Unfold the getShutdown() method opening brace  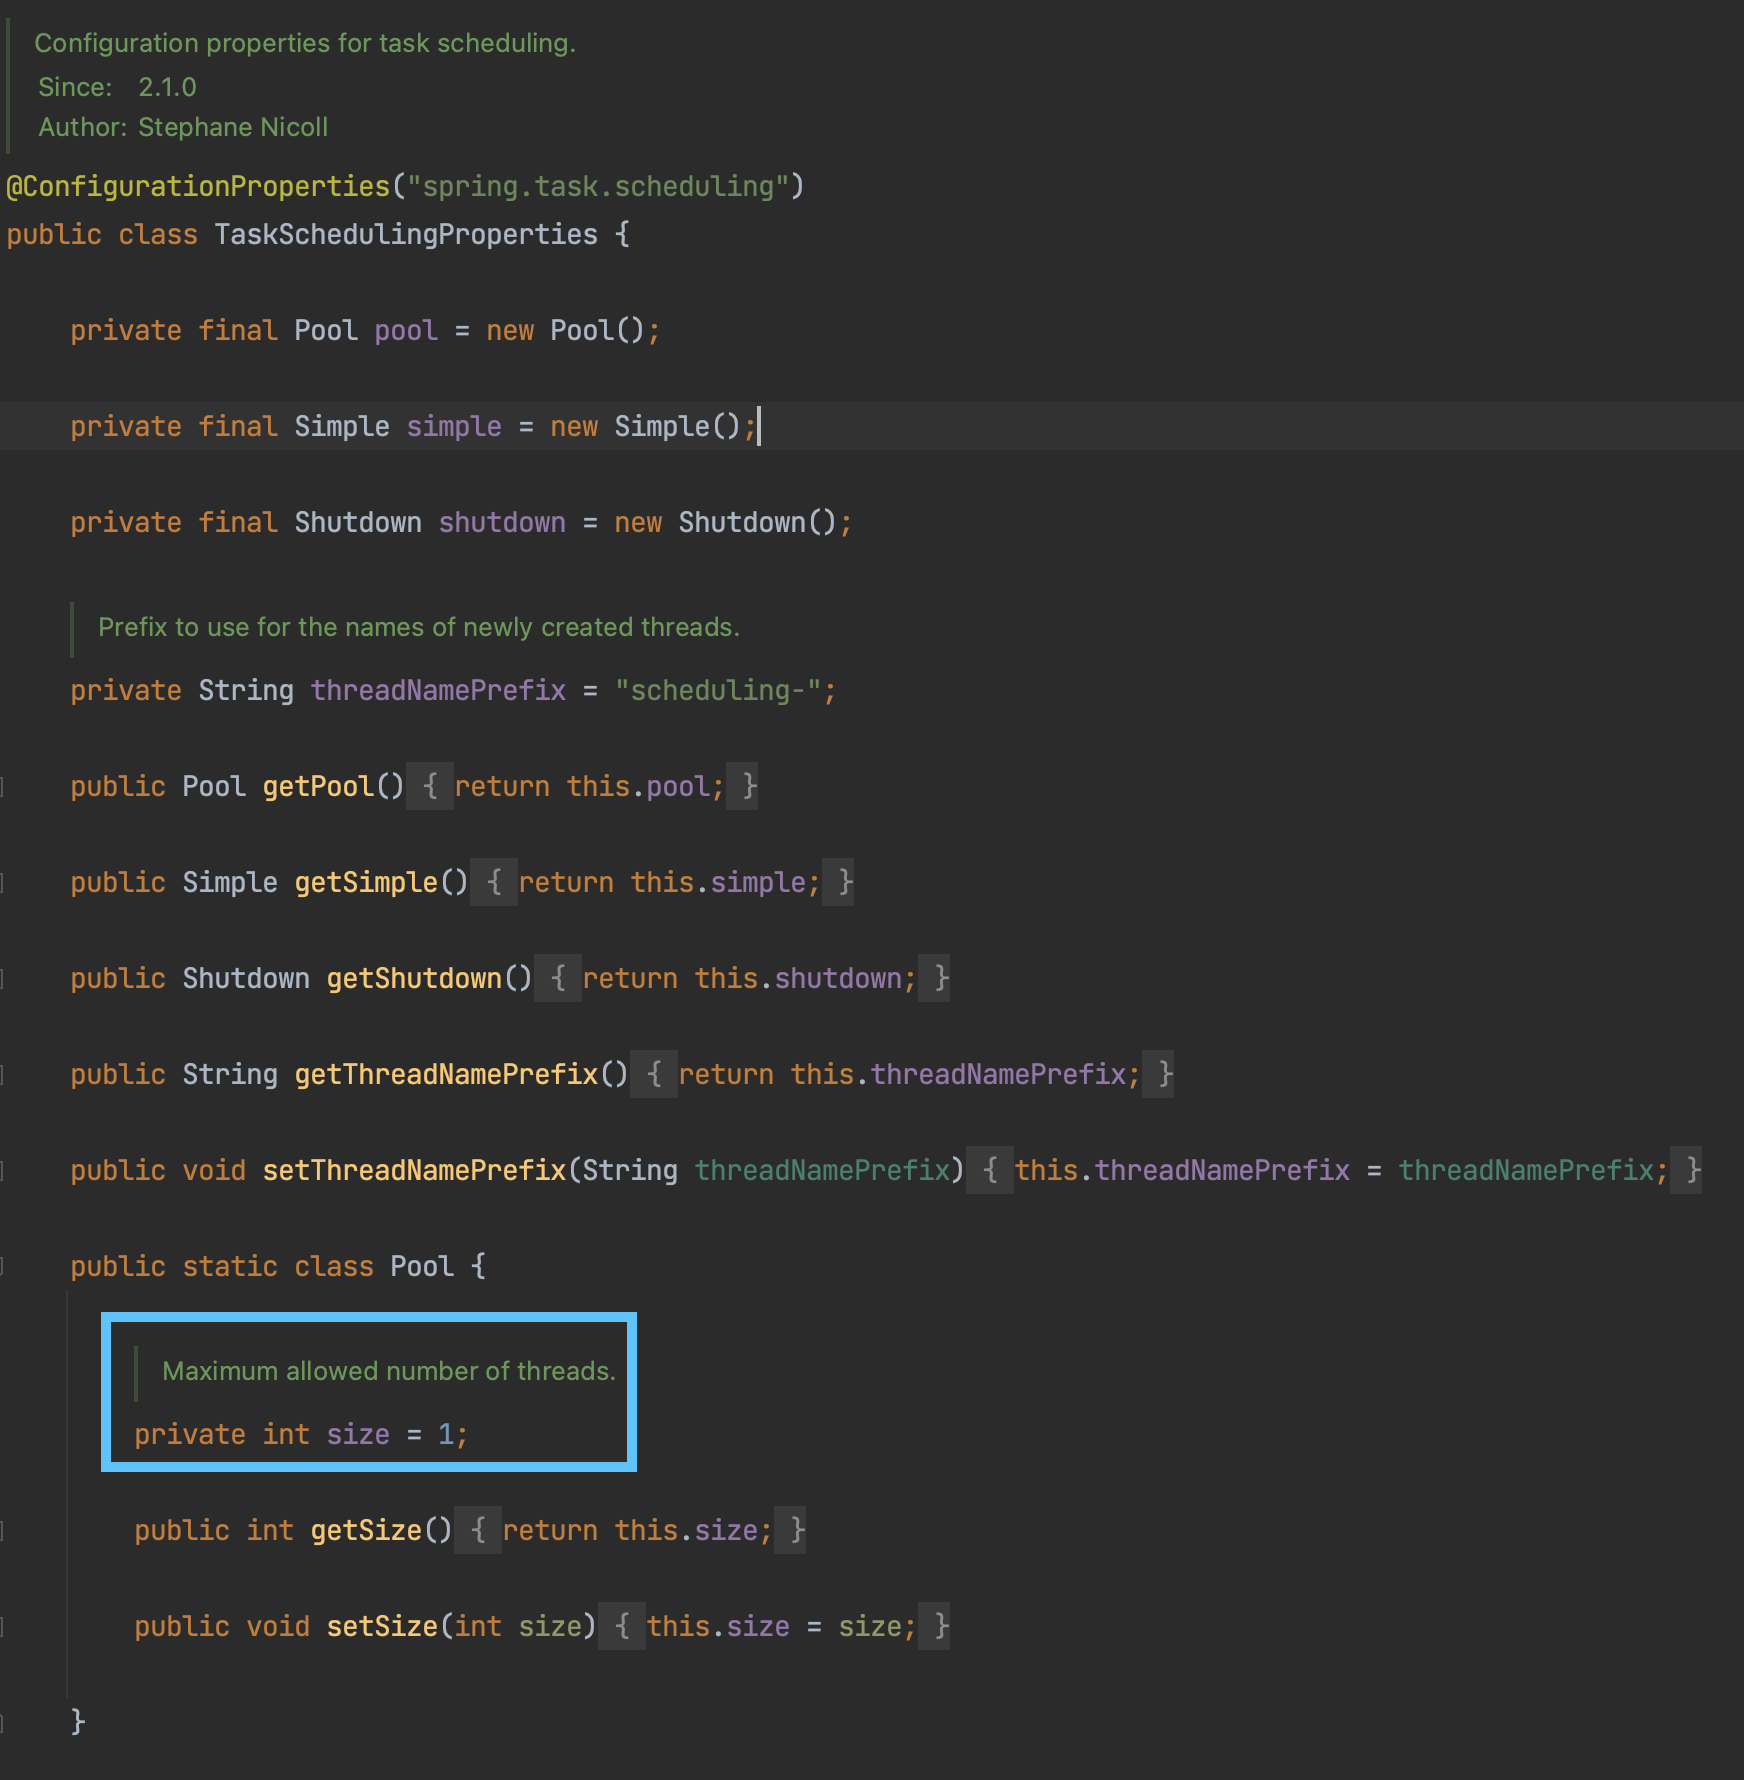coord(558,978)
